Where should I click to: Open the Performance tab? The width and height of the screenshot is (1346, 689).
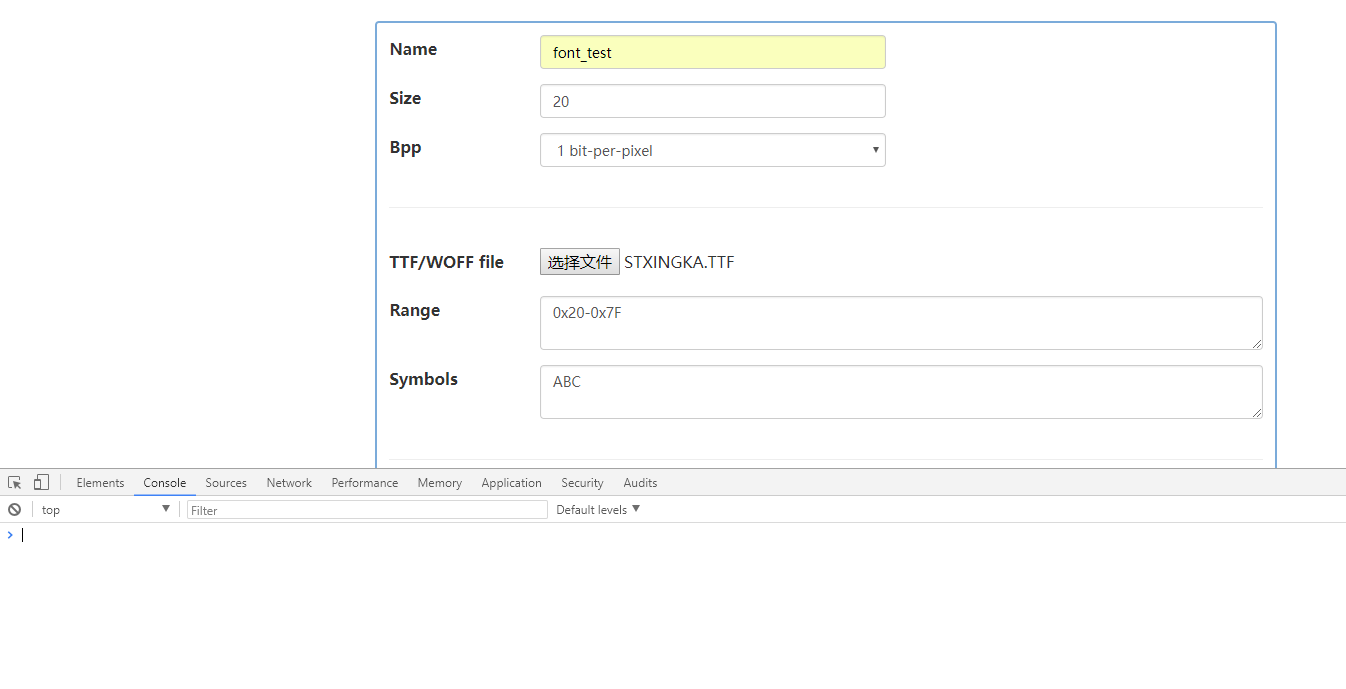click(x=365, y=482)
